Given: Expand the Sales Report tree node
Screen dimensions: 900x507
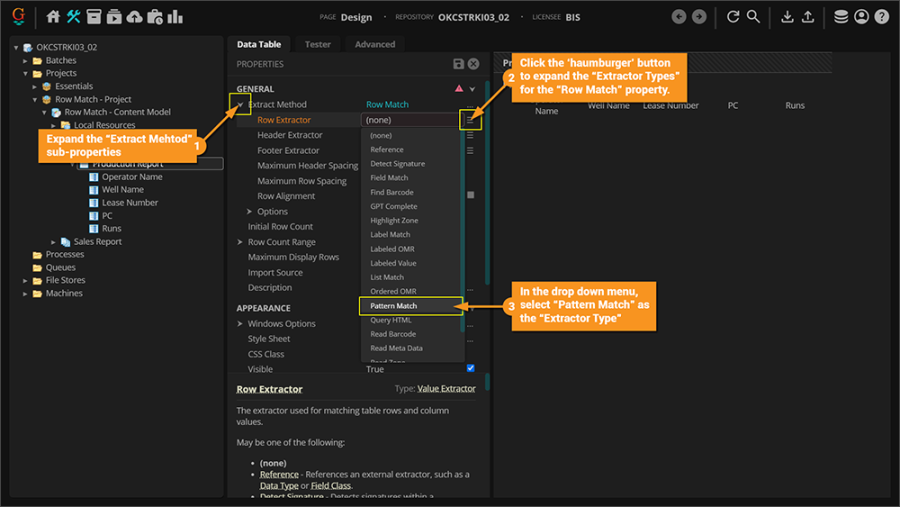Looking at the screenshot, I should pos(54,241).
